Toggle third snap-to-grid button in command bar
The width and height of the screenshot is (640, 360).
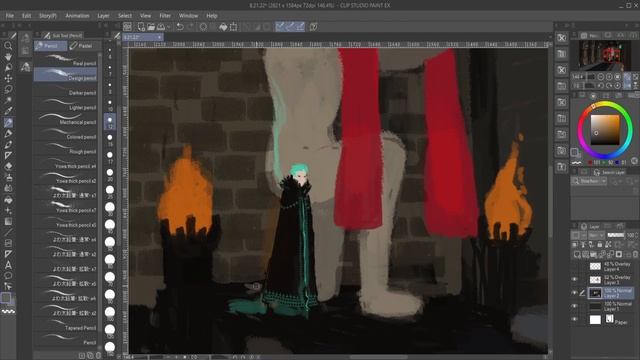tap(300, 27)
